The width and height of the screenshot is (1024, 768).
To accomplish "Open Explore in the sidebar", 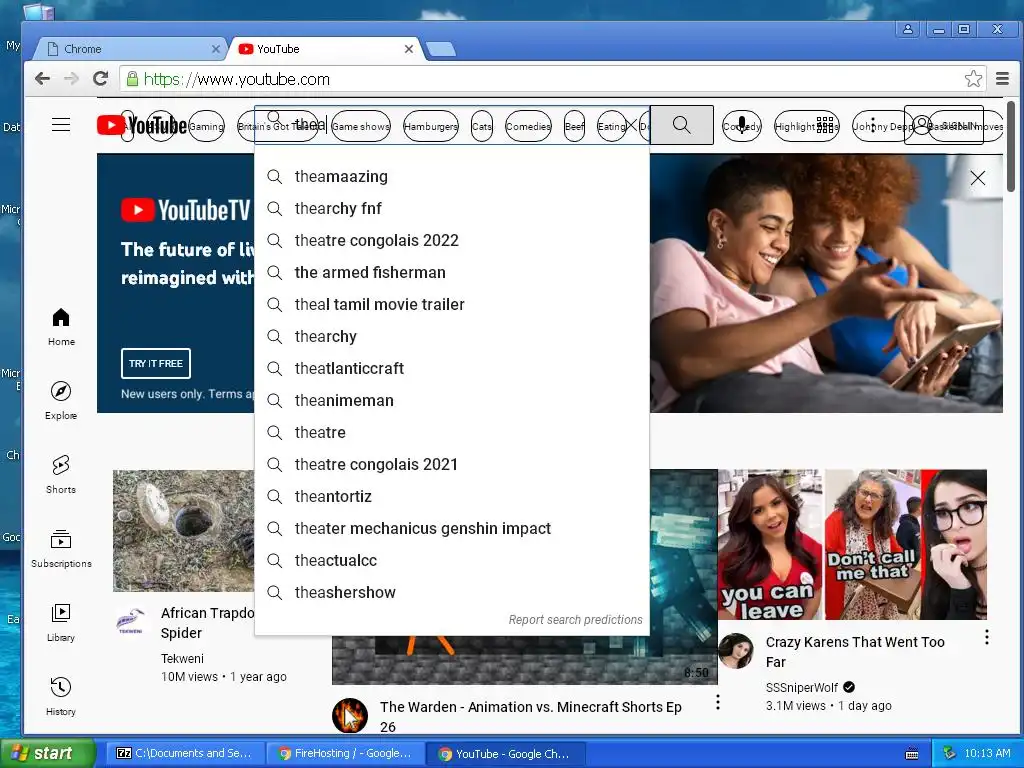I will pyautogui.click(x=61, y=400).
